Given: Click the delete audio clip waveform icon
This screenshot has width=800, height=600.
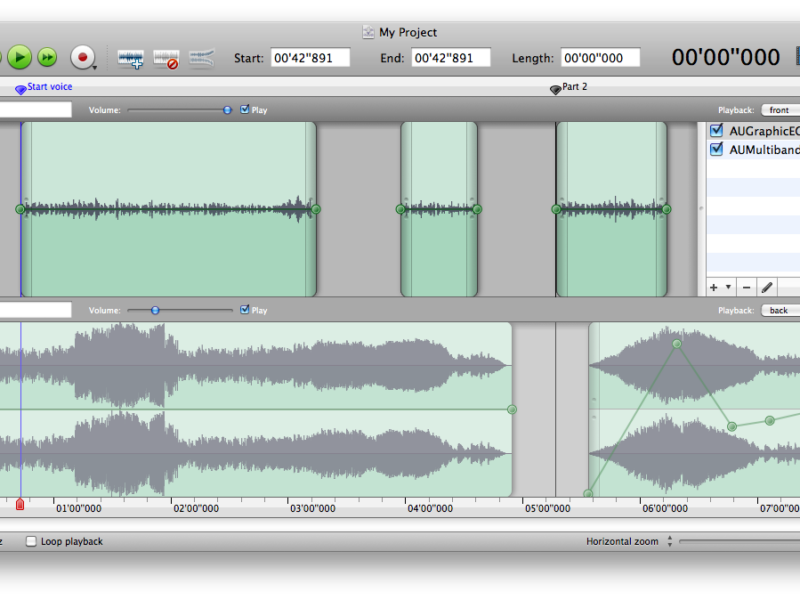Looking at the screenshot, I should 166,59.
